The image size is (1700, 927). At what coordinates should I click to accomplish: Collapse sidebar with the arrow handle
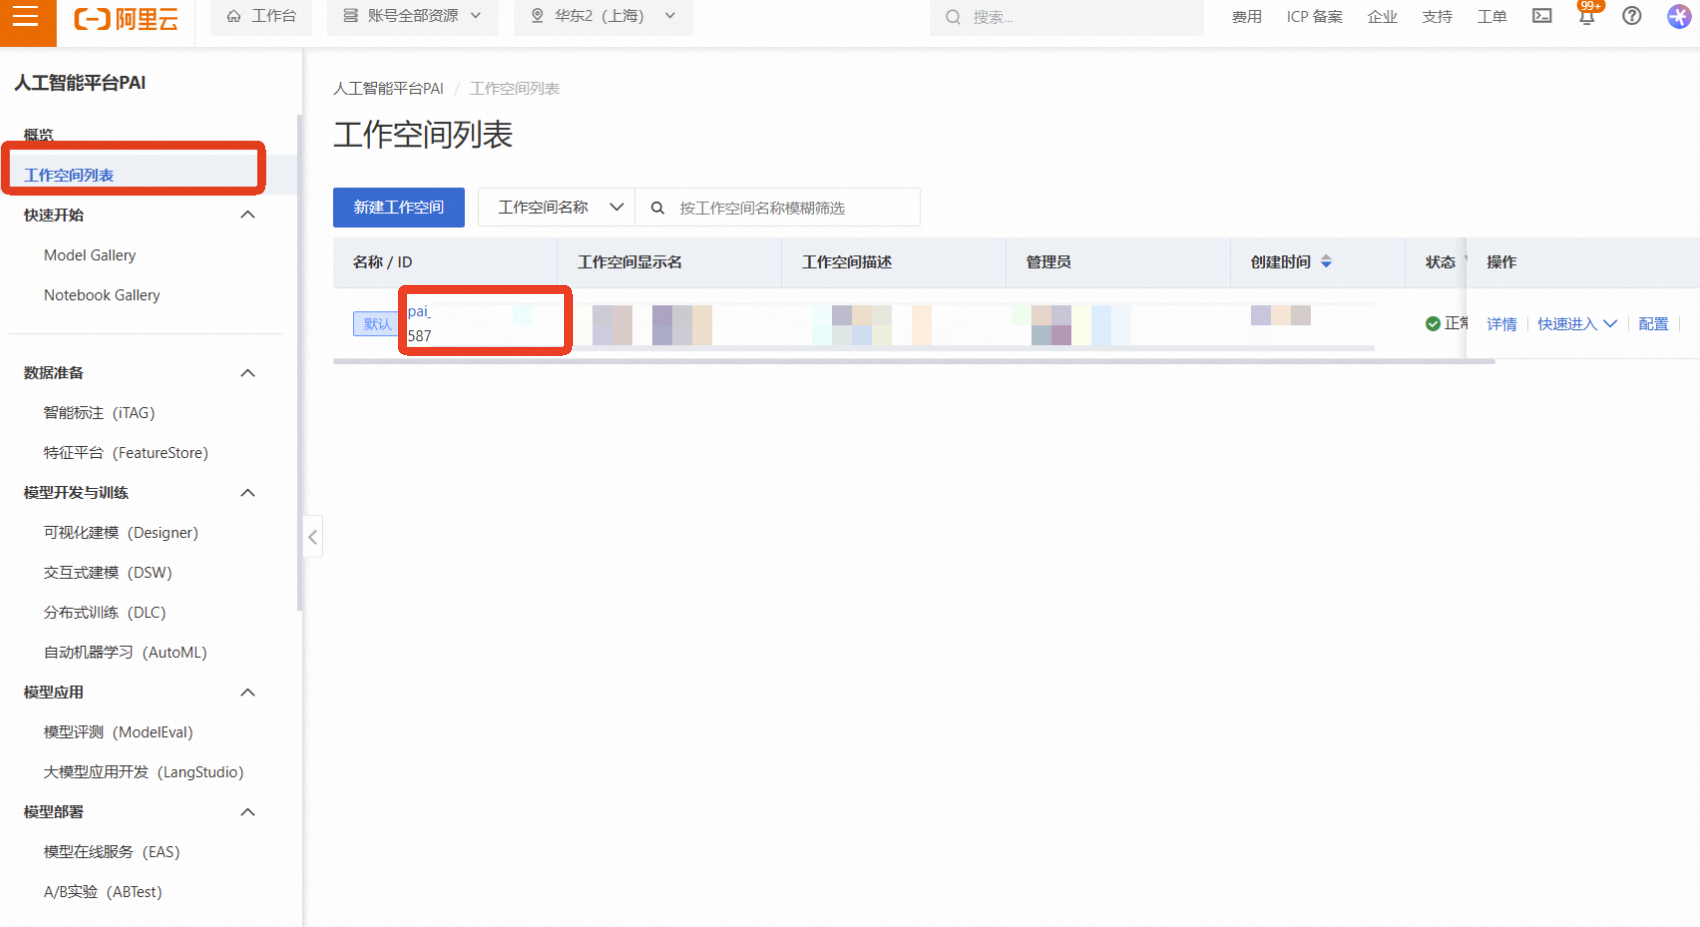[x=313, y=537]
